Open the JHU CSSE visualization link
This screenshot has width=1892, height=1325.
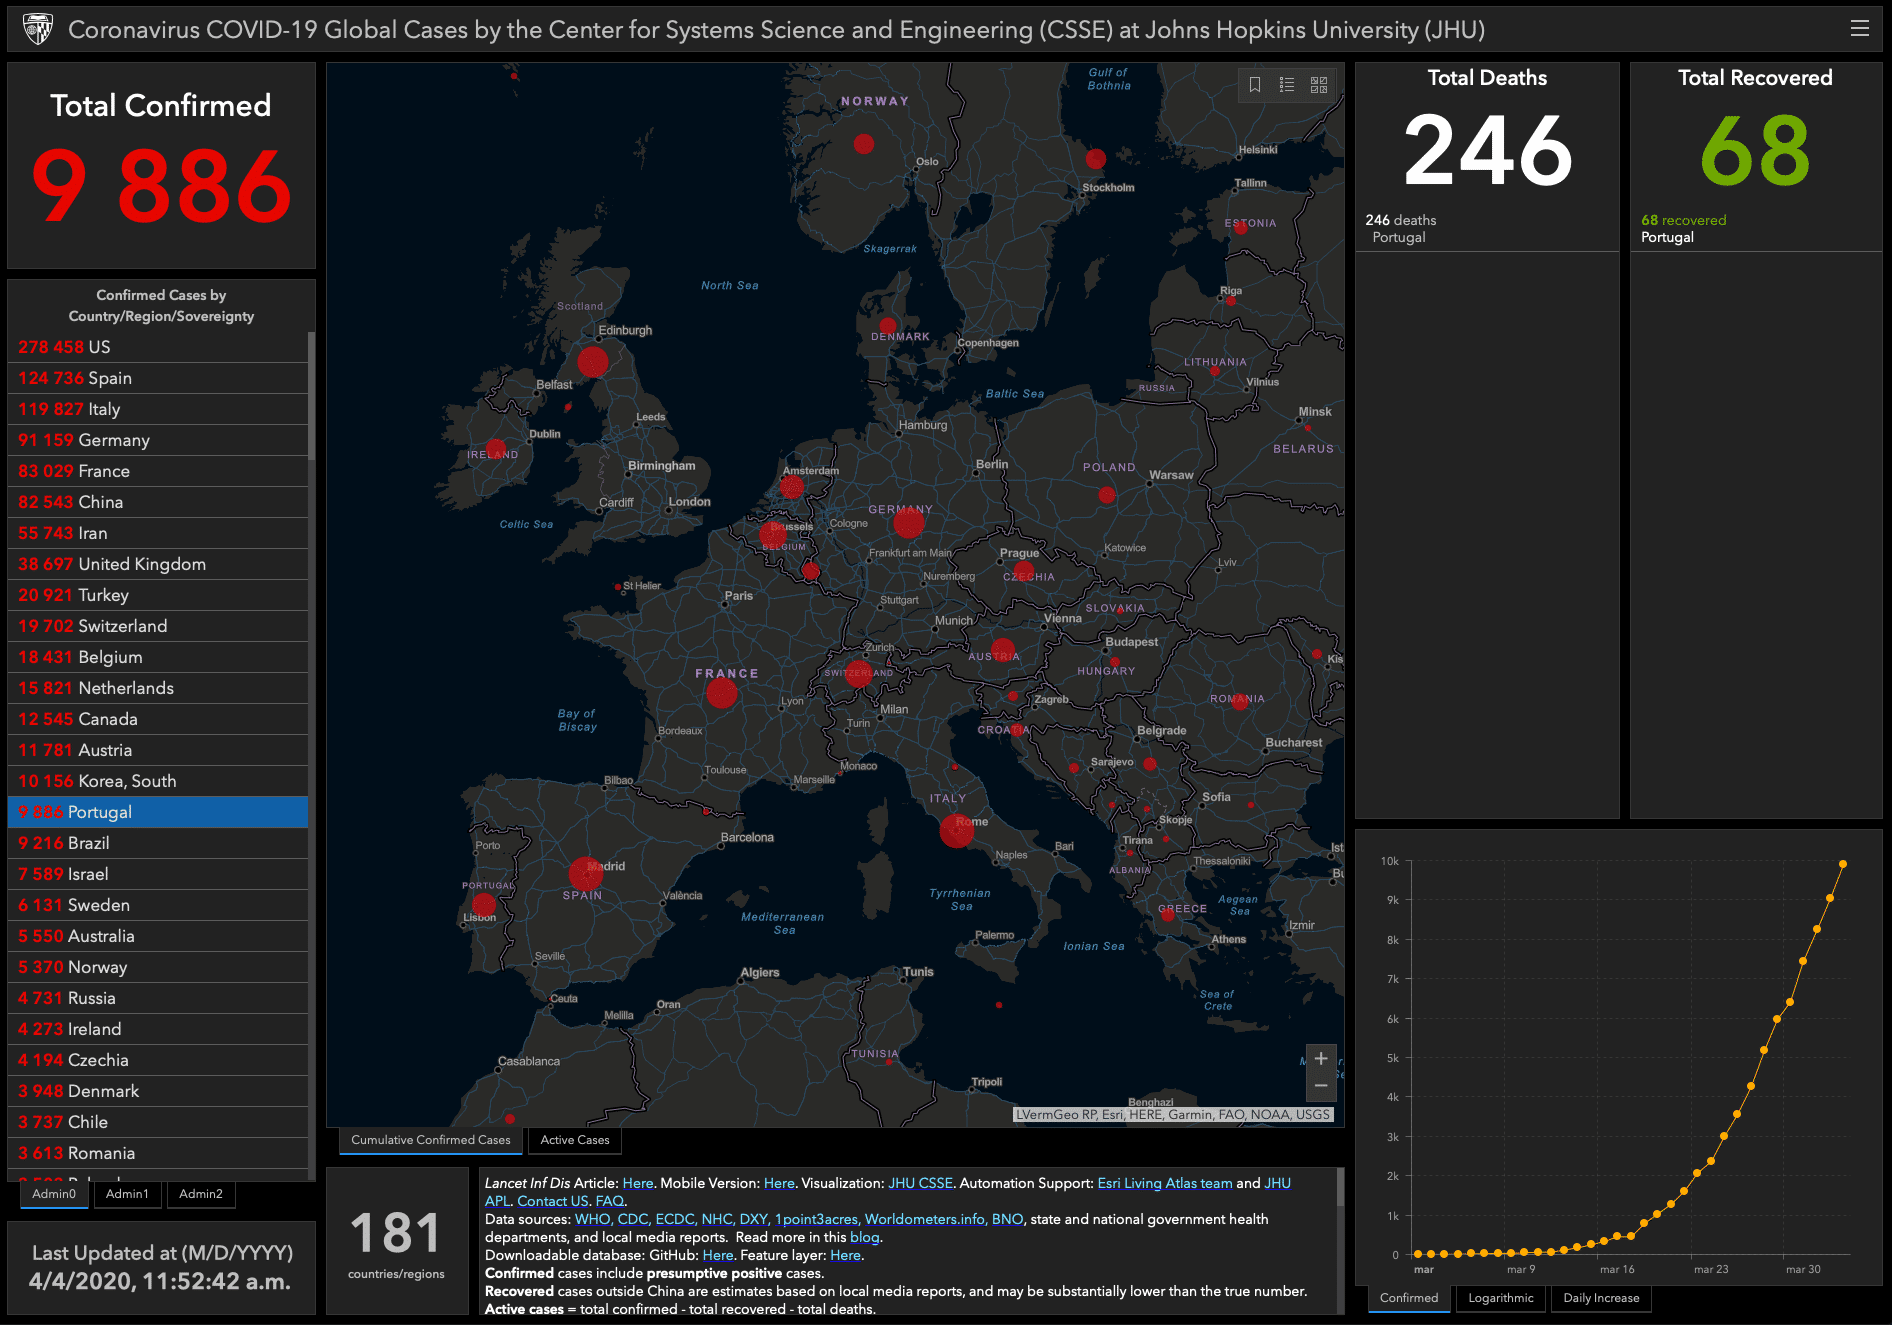coord(920,1183)
